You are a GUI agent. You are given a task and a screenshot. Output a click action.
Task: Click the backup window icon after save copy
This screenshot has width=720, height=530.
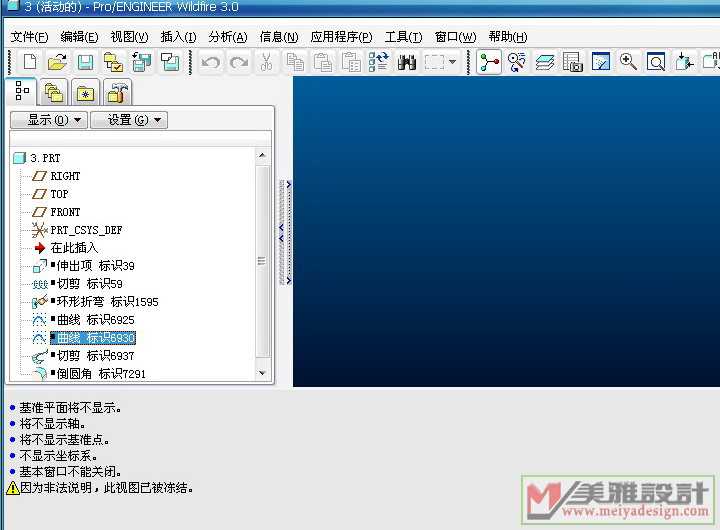pyautogui.click(x=170, y=62)
